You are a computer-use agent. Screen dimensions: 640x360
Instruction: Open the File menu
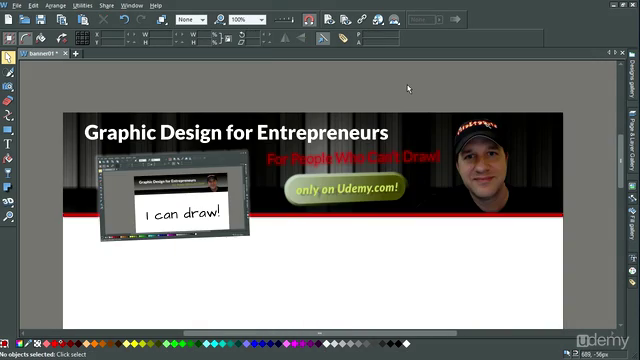coord(17,6)
